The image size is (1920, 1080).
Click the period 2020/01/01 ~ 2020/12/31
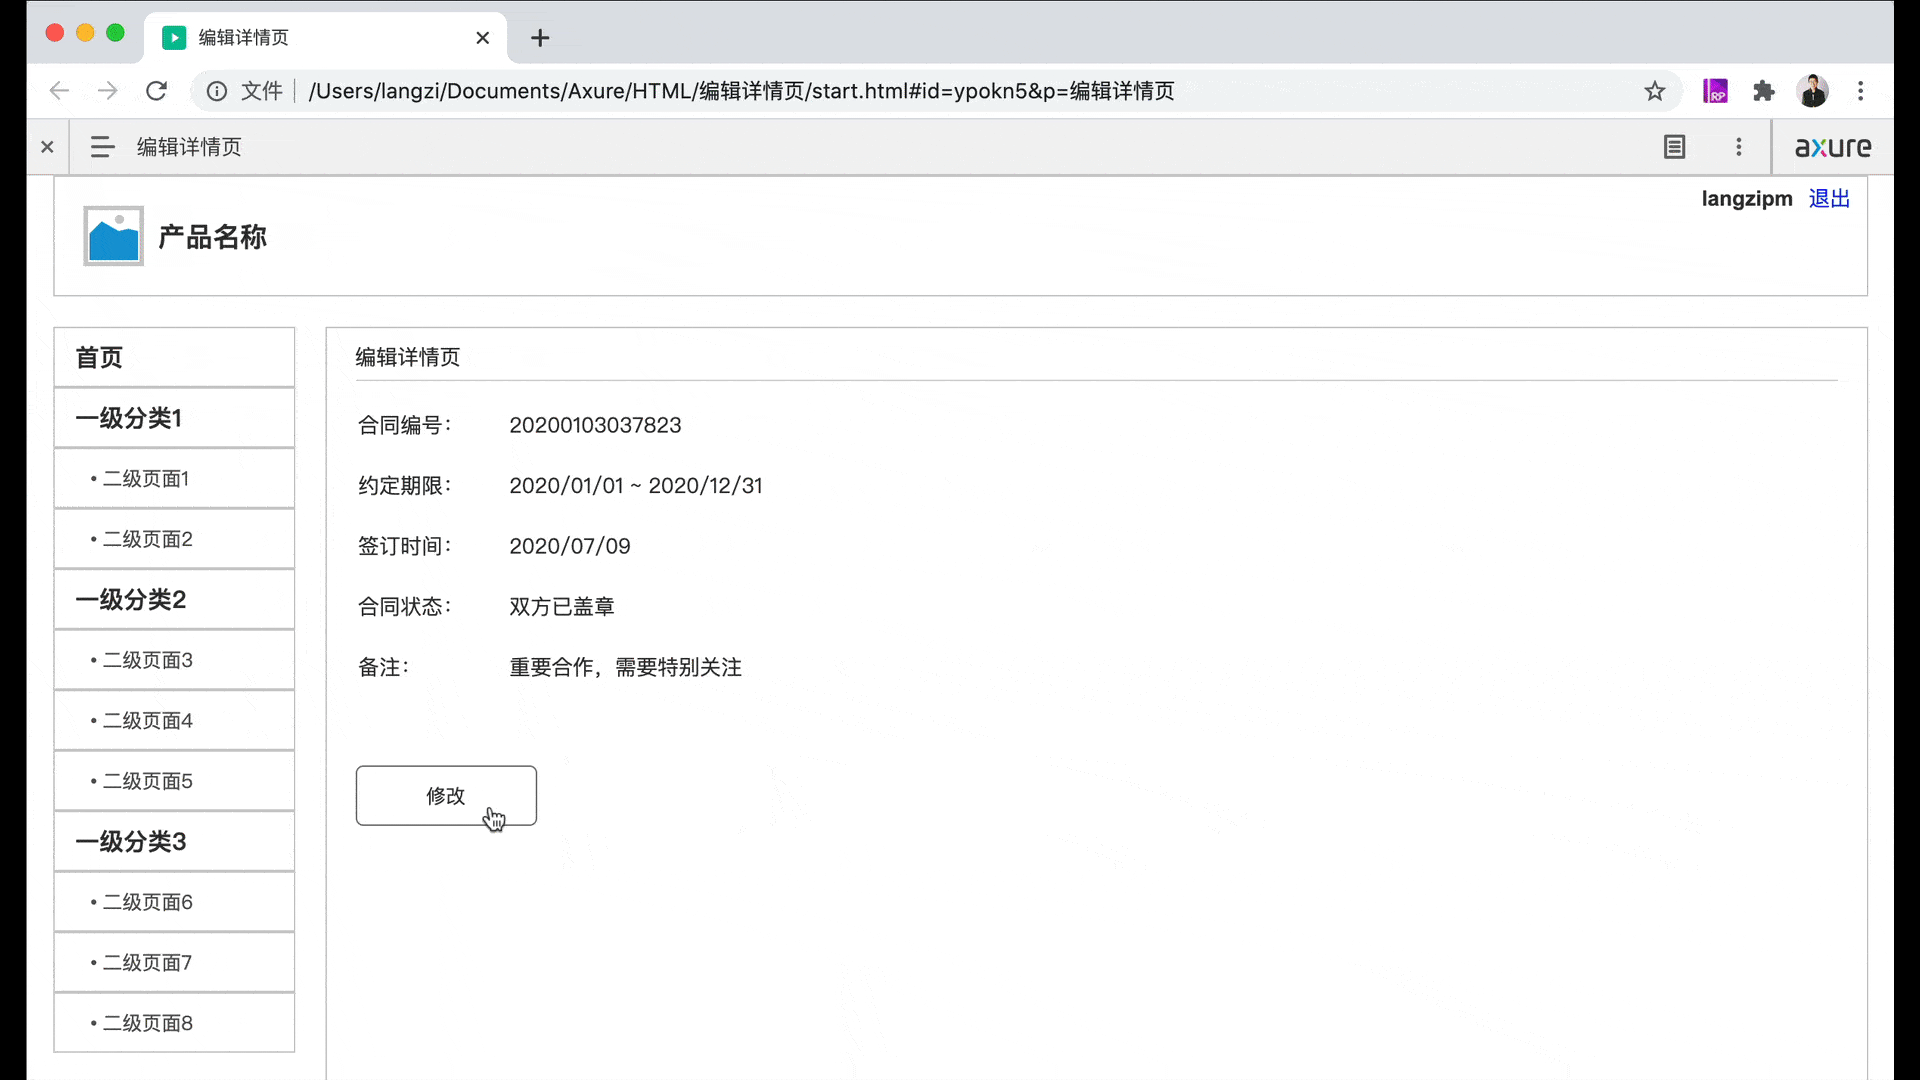(636, 486)
